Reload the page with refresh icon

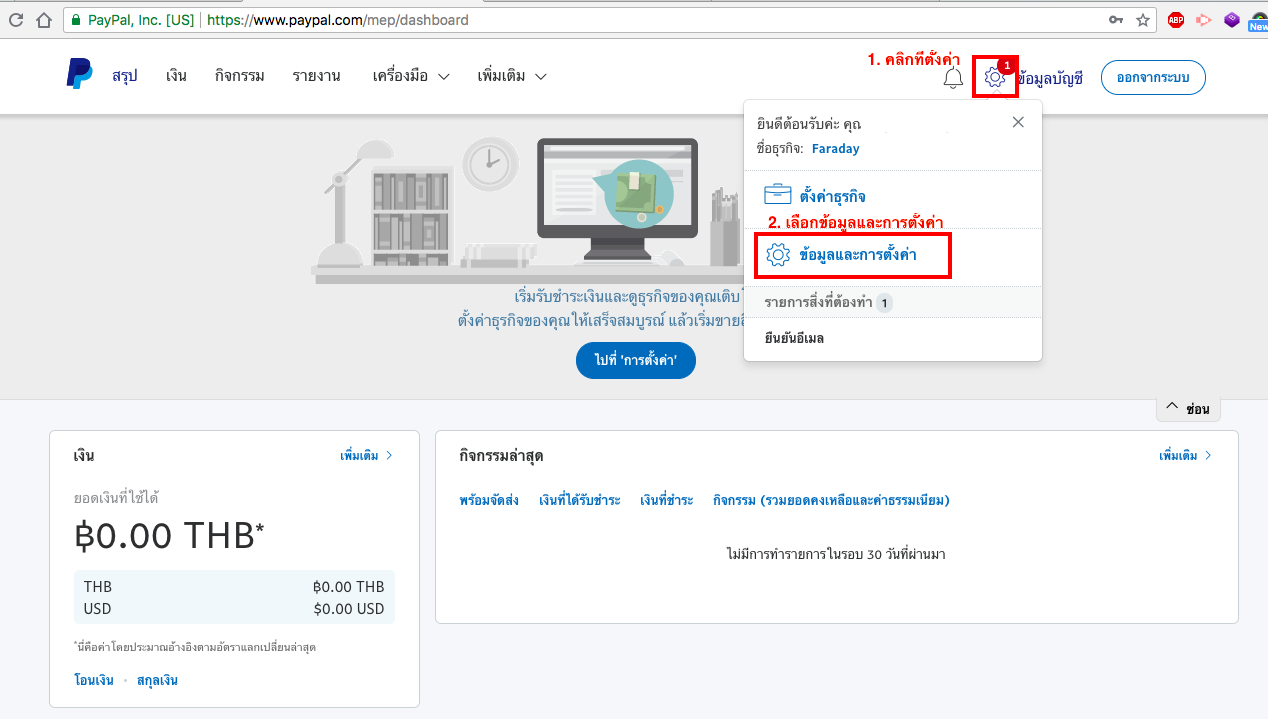[16, 20]
